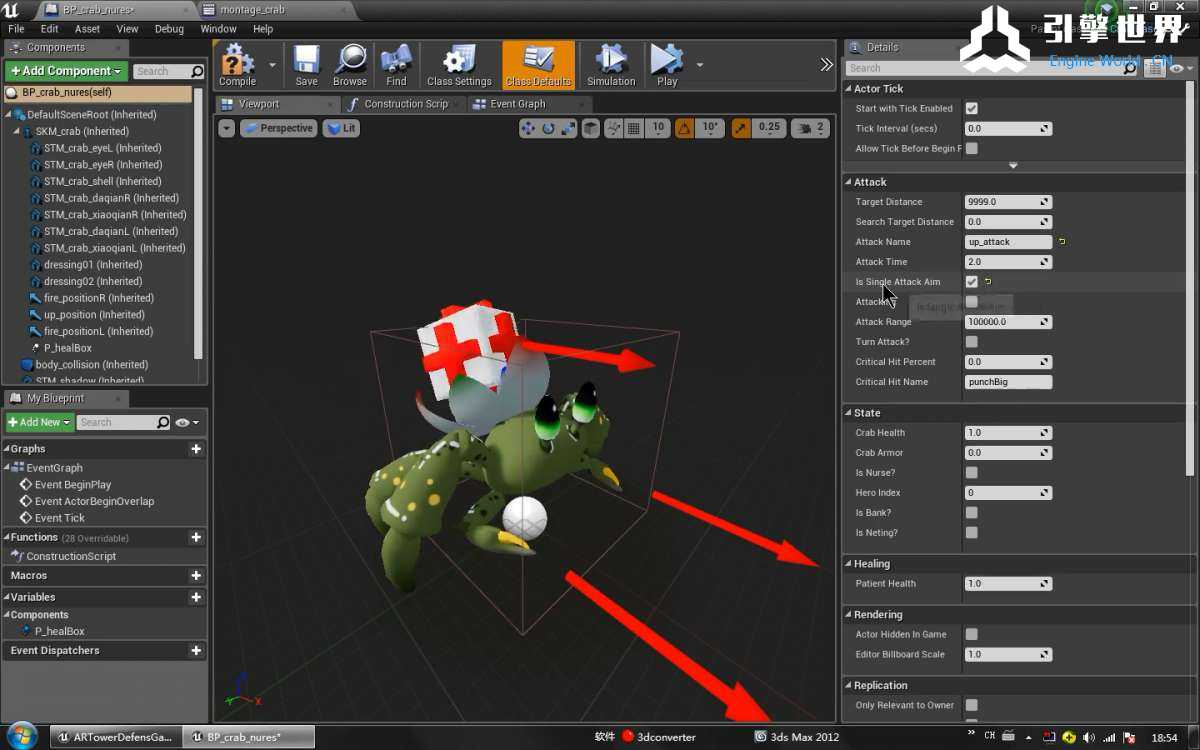The height and width of the screenshot is (750, 1200).
Task: Select the scale gizmo tool in viewport
Action: [x=567, y=128]
